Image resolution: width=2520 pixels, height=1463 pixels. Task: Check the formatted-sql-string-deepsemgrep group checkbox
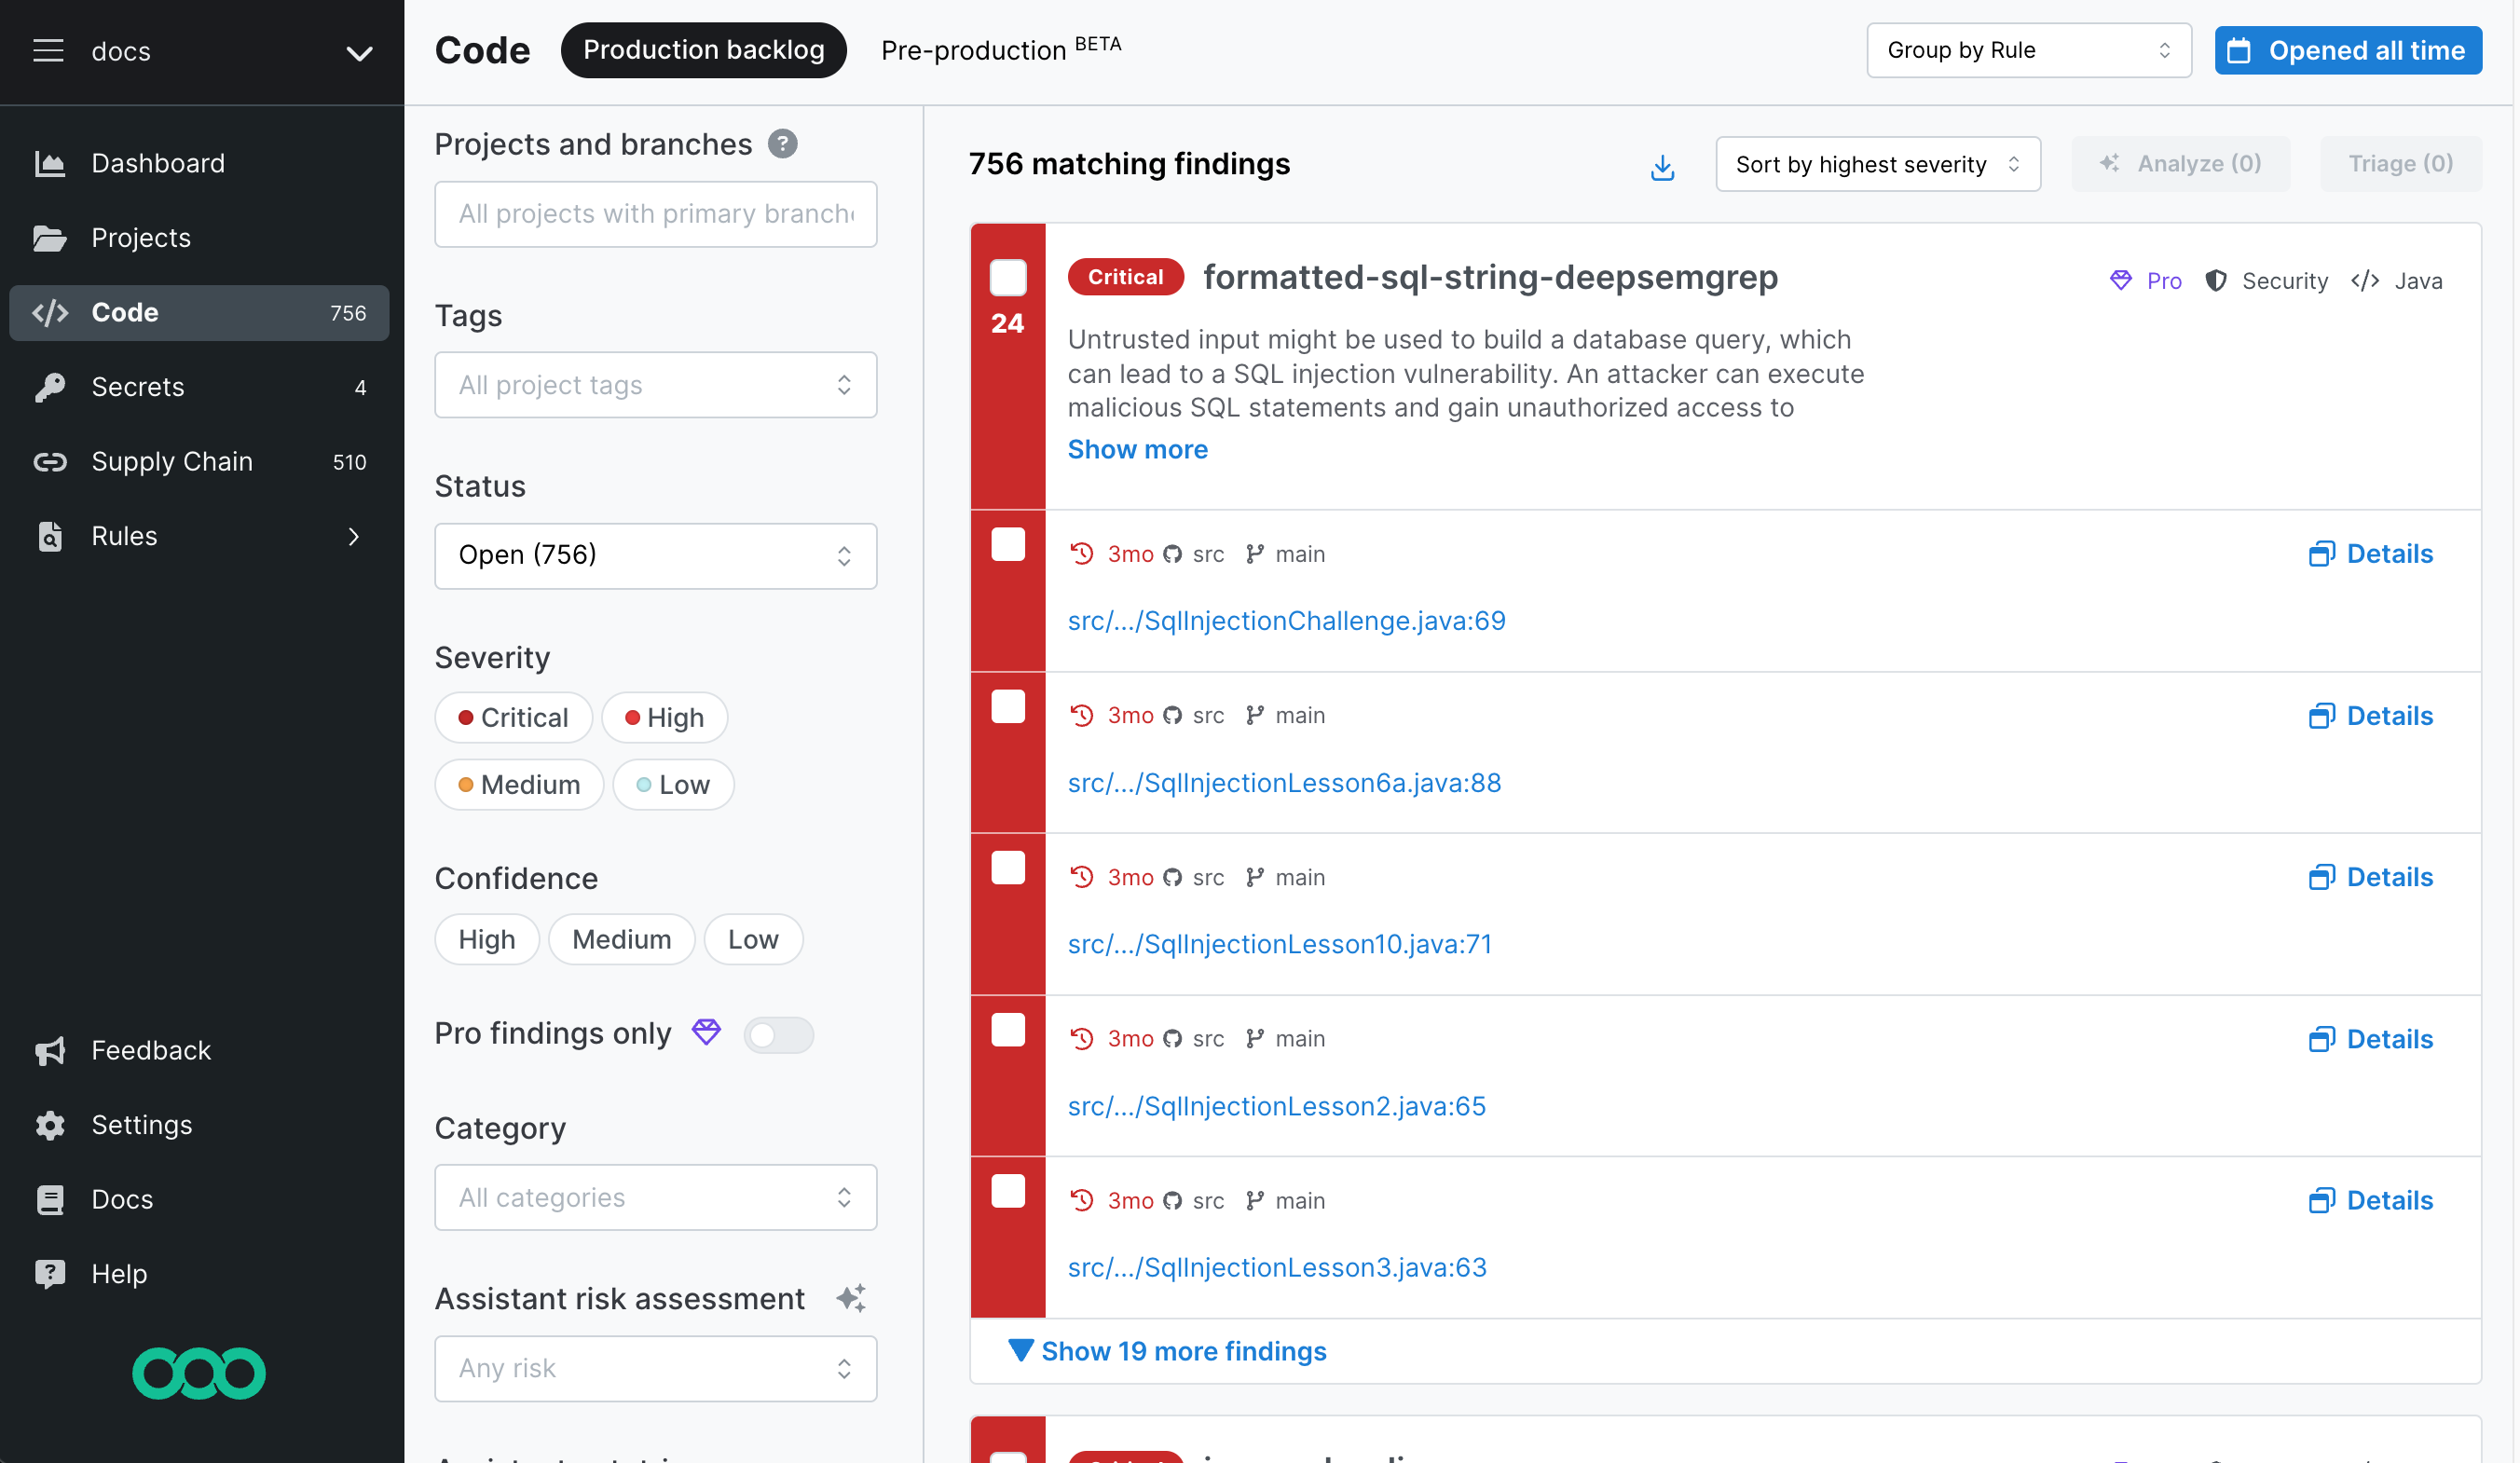pos(1008,279)
